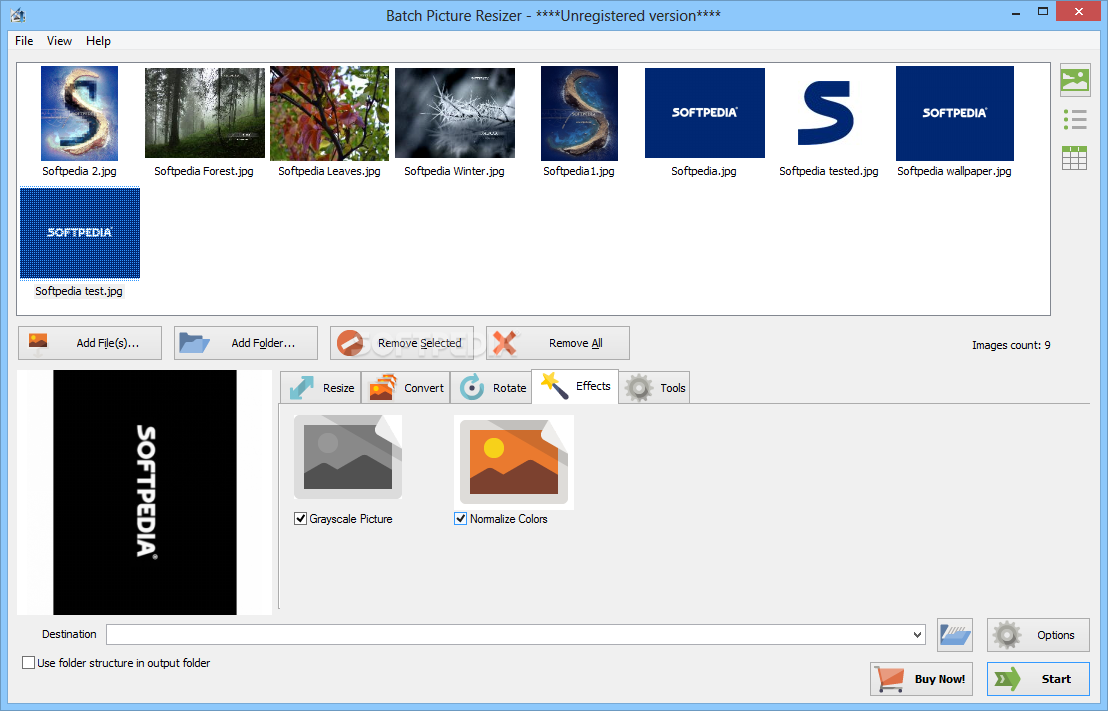Open the View menu
This screenshot has height=711, width=1108.
(59, 41)
